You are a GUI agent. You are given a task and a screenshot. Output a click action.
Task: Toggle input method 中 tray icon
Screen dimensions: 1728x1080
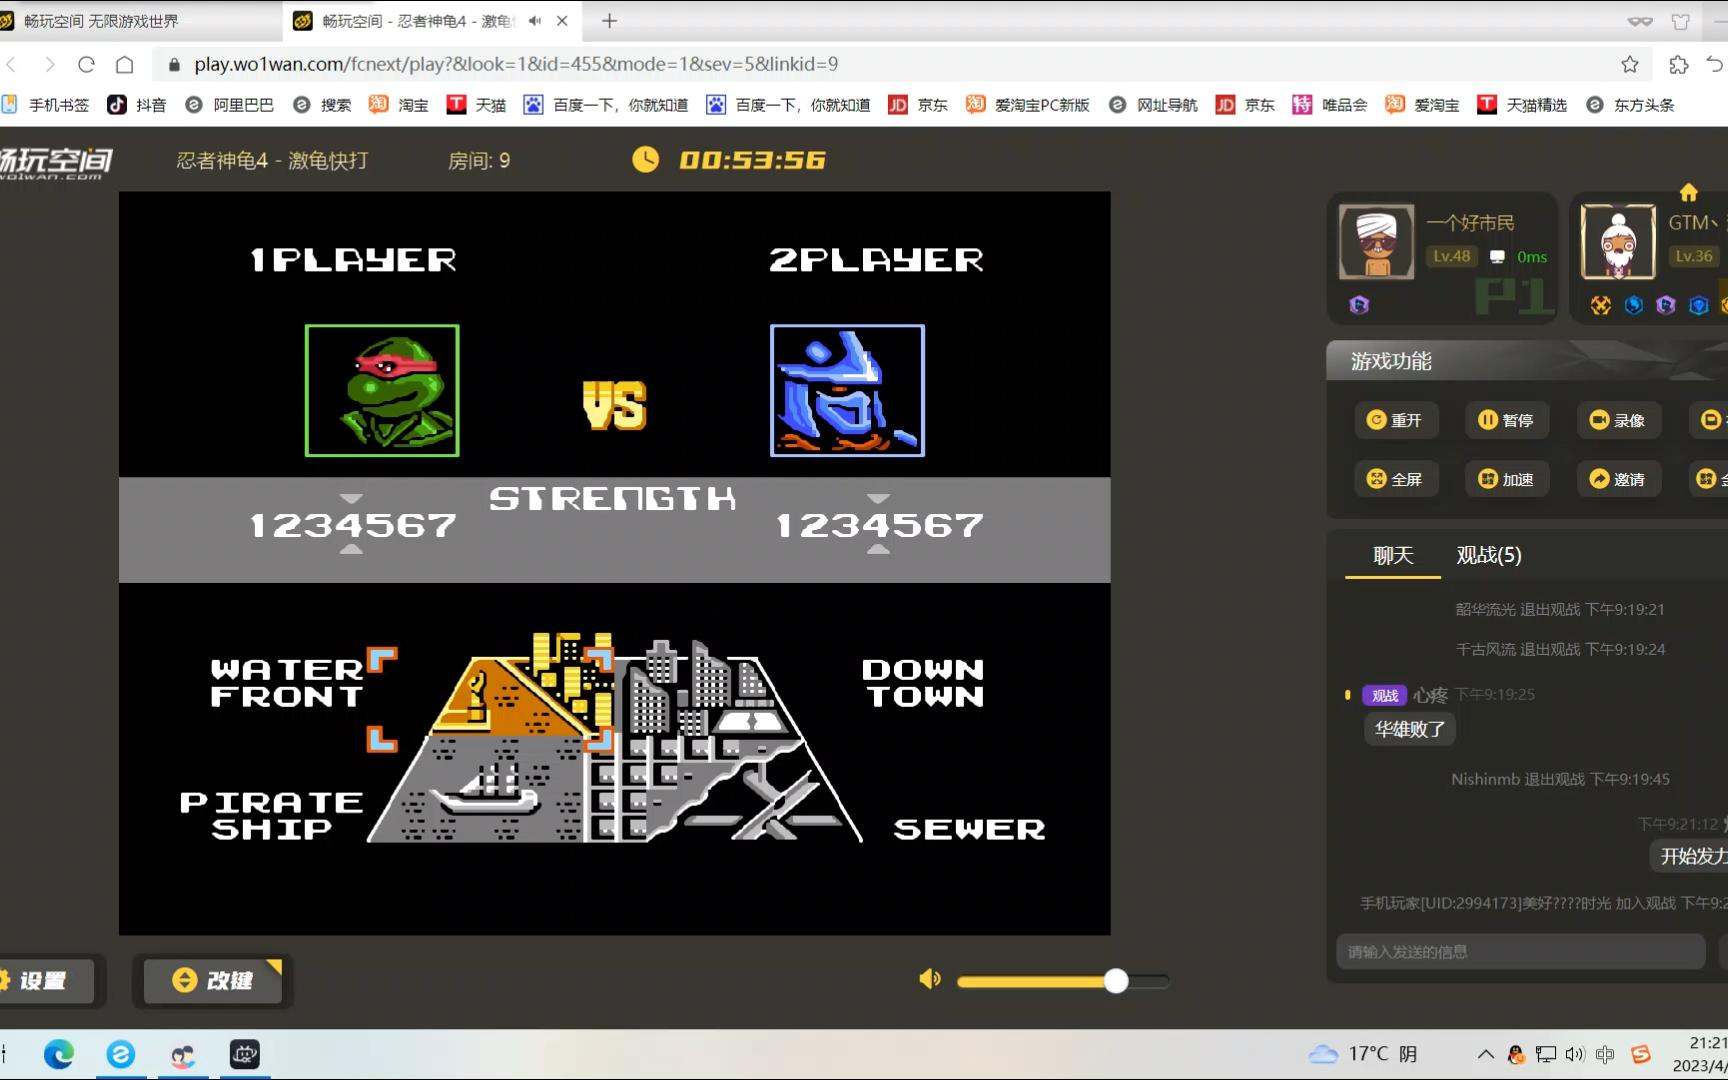pos(1605,1054)
